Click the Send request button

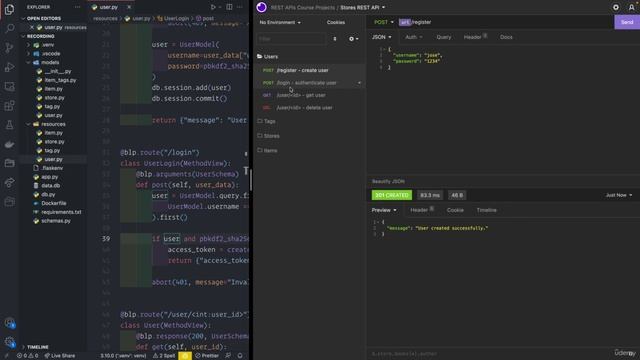(x=627, y=22)
